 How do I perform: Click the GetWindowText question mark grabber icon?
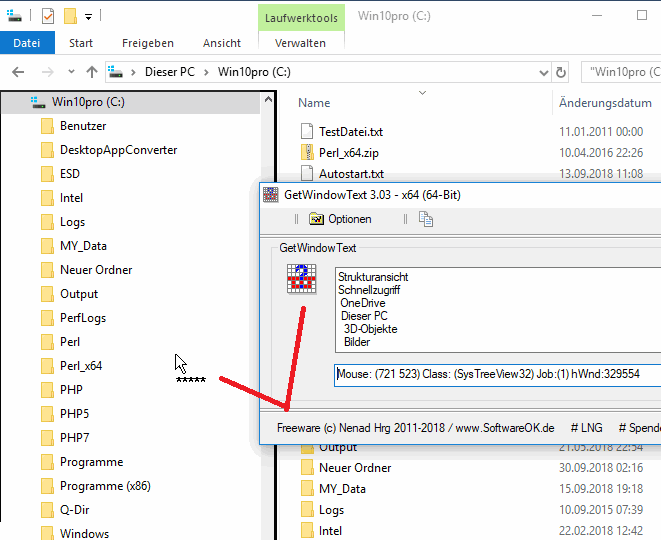(301, 279)
